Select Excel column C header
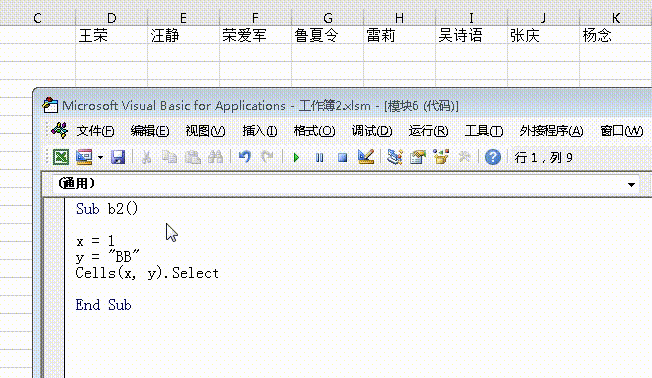The height and width of the screenshot is (378, 652). (37, 18)
